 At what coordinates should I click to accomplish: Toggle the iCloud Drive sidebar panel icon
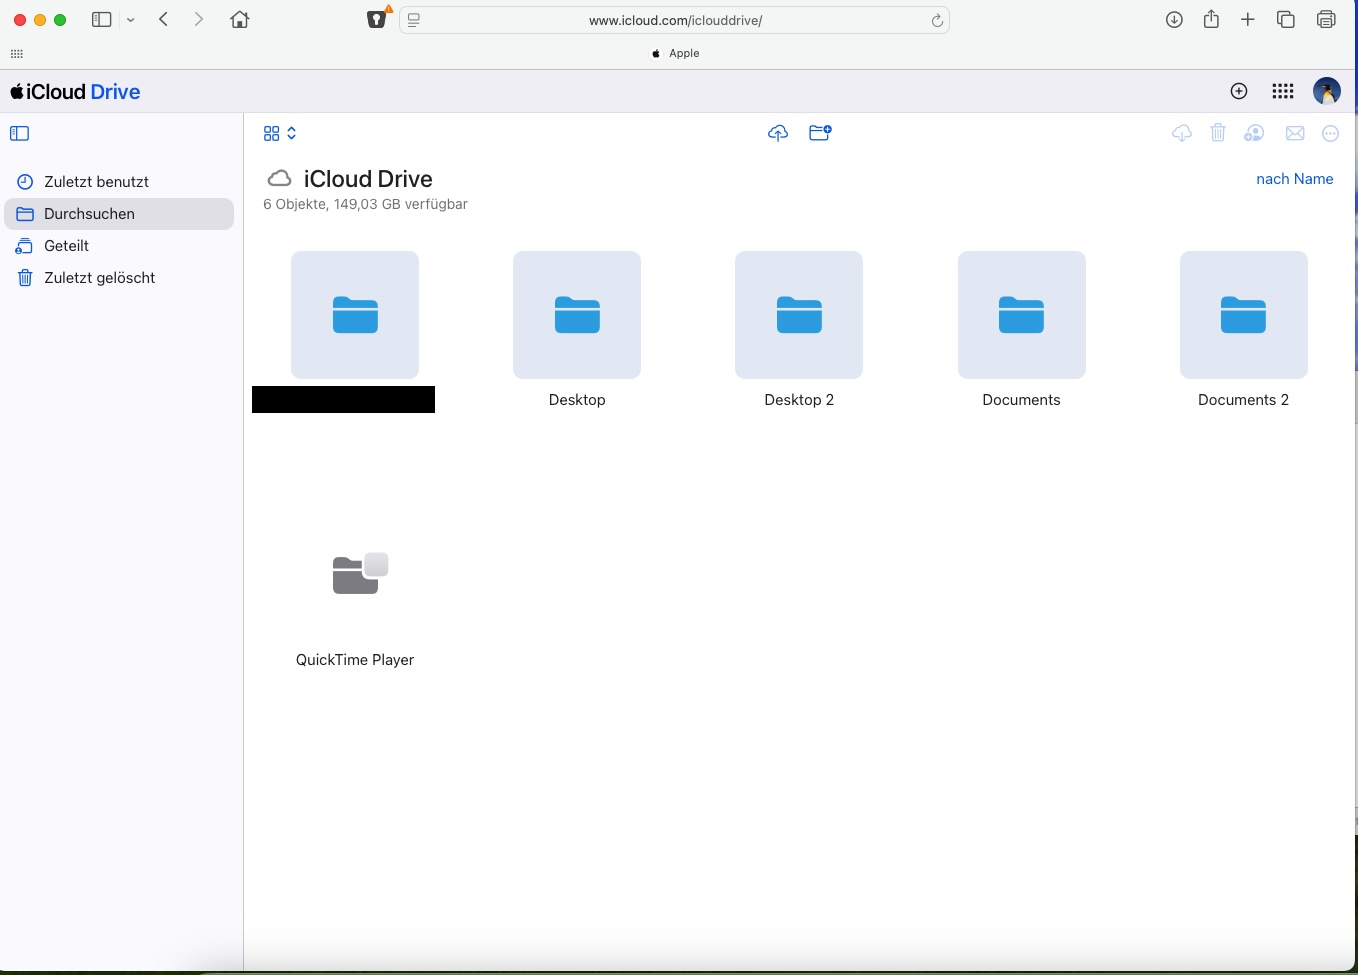20,133
